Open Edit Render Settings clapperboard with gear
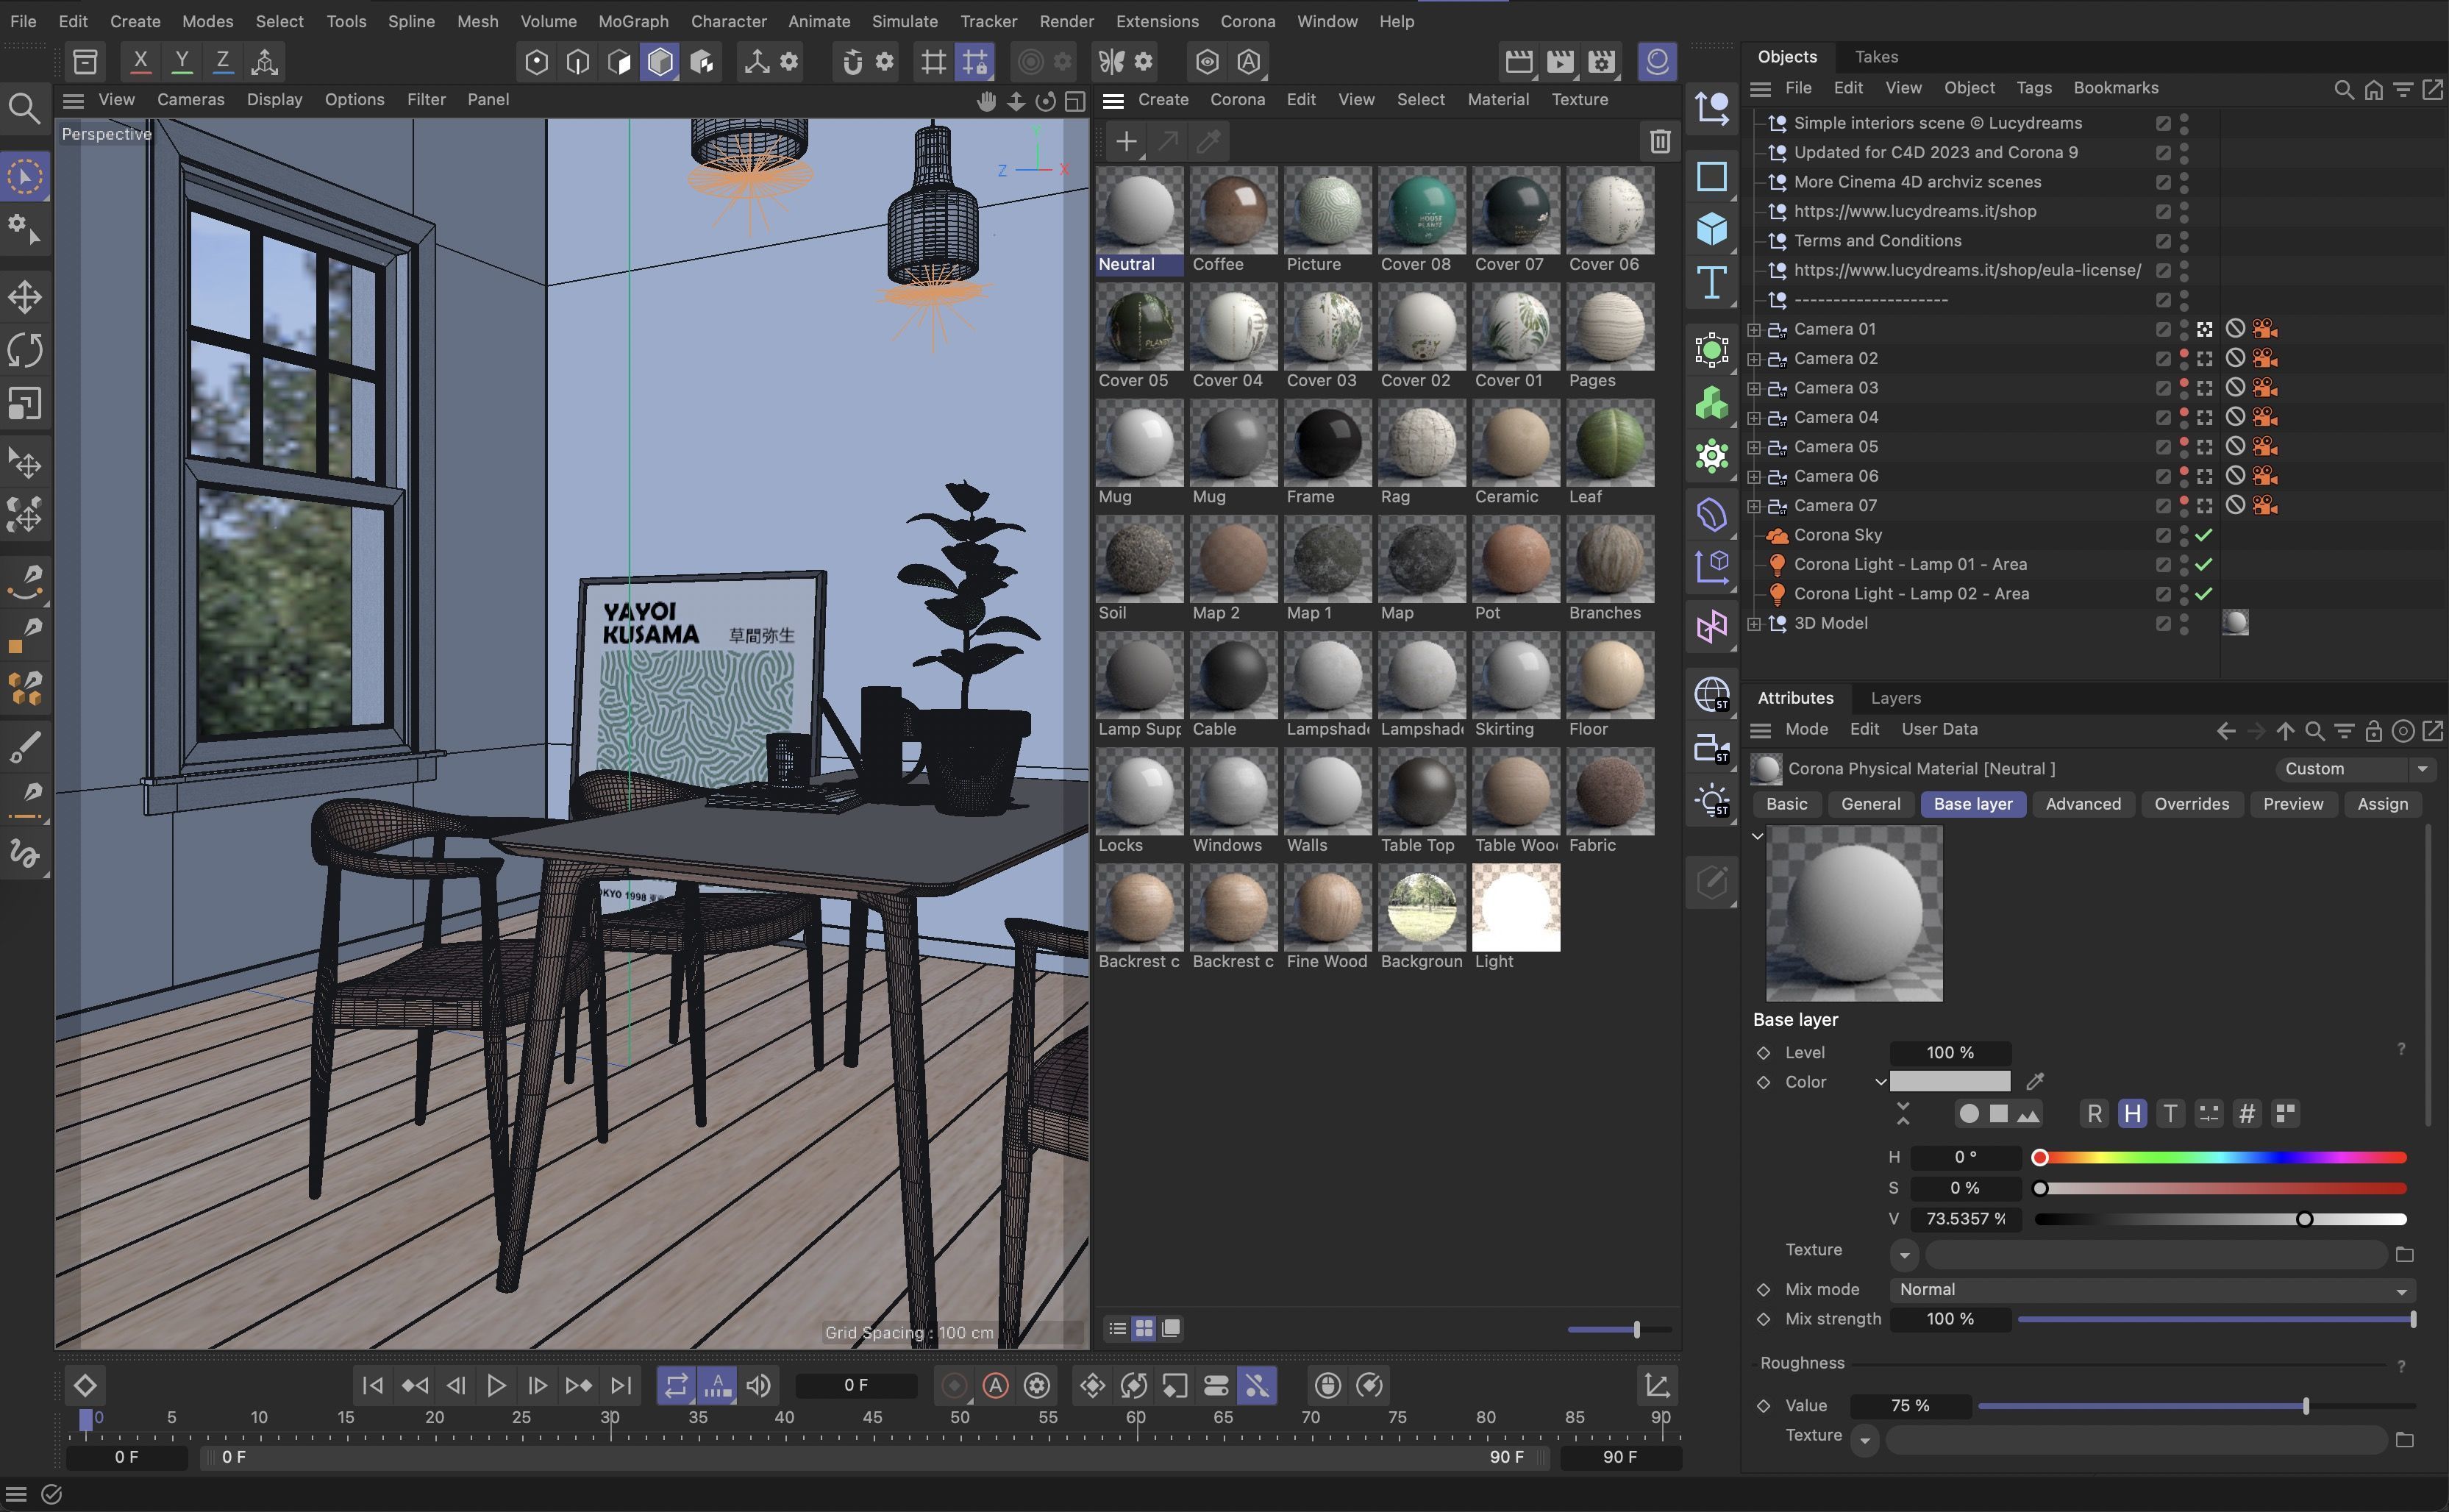Image resolution: width=2449 pixels, height=1512 pixels. (x=1602, y=62)
